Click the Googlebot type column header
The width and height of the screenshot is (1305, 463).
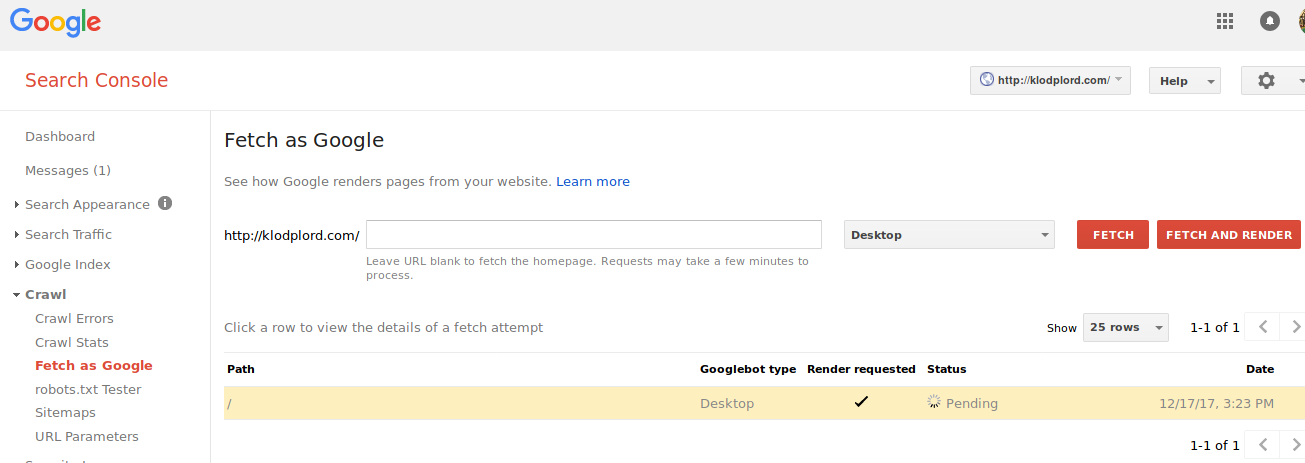tap(748, 369)
